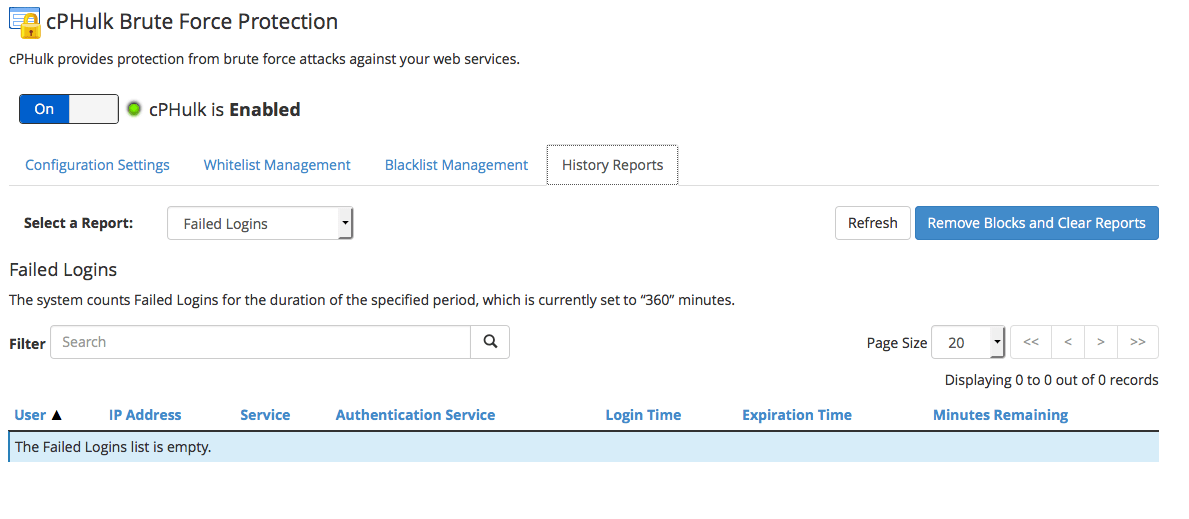Image resolution: width=1189 pixels, height=519 pixels.
Task: Go to first page with << button
Action: pyautogui.click(x=1031, y=342)
